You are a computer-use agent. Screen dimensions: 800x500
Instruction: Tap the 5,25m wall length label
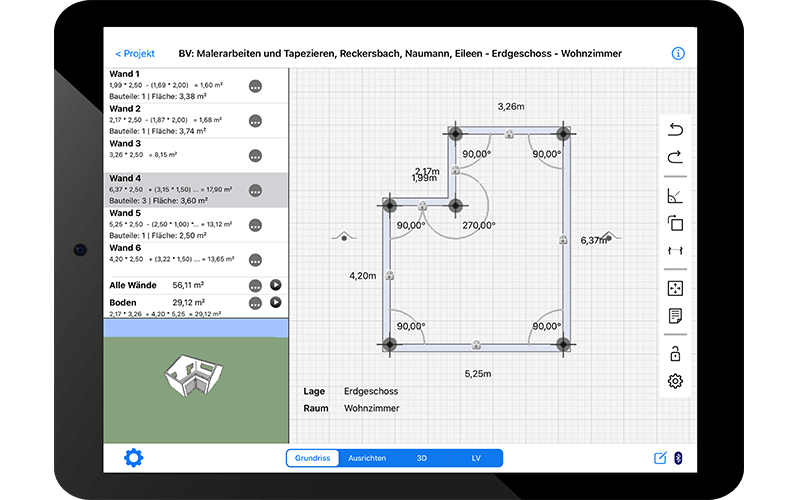tap(478, 374)
